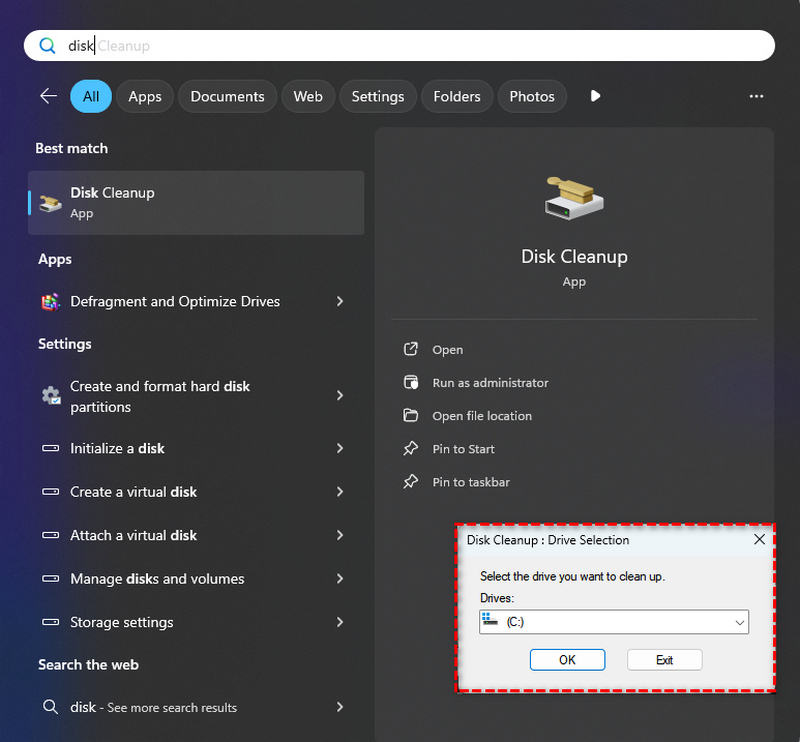This screenshot has height=742, width=800.
Task: Click the Create a virtual disk text
Action: coord(133,491)
